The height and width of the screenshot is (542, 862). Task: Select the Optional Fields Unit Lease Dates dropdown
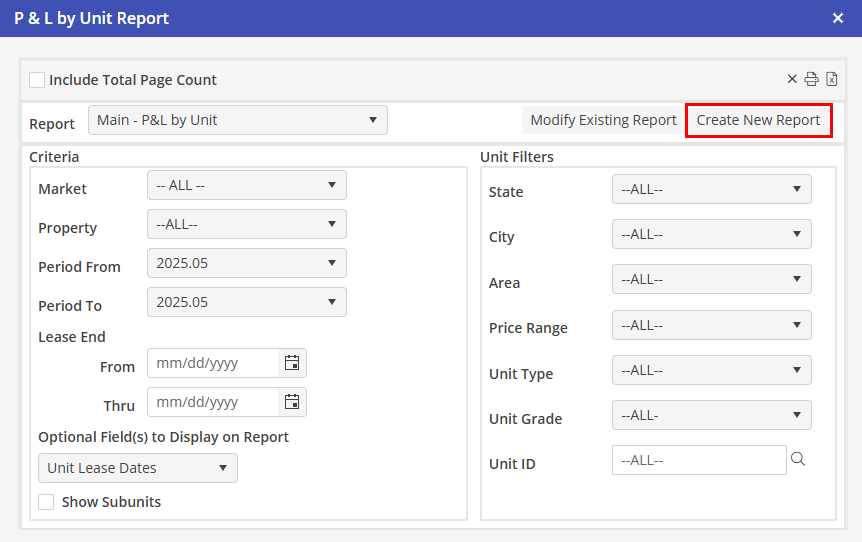(138, 468)
